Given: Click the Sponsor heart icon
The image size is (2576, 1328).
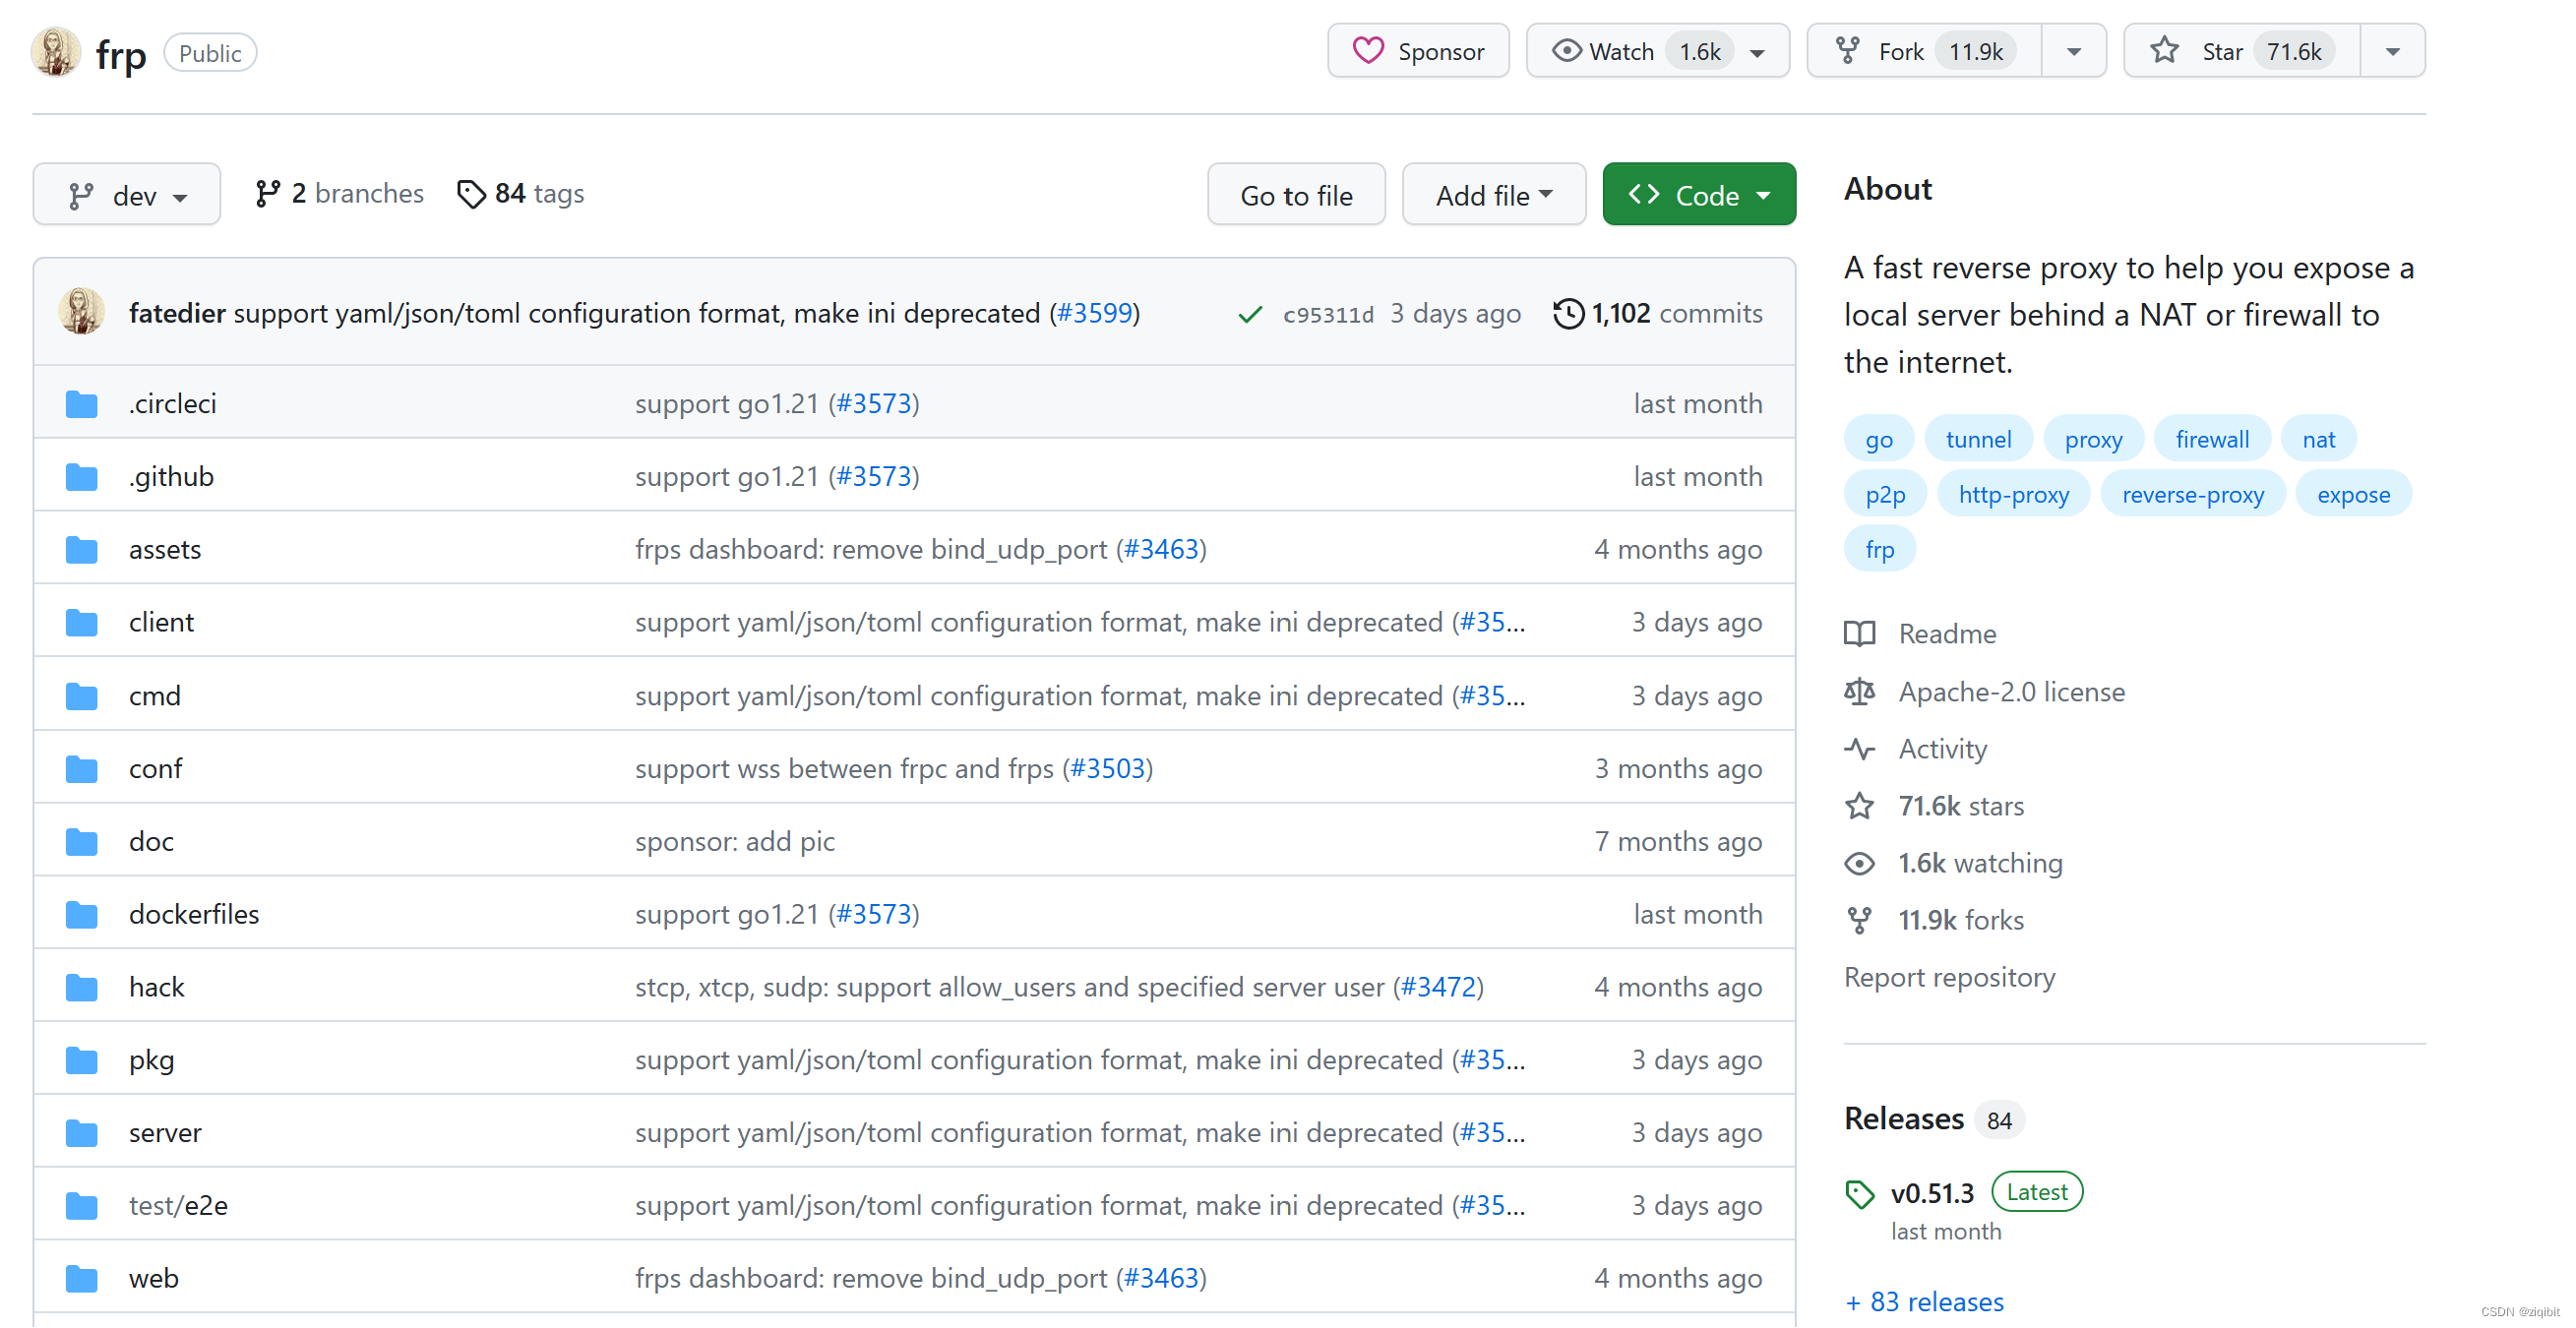Looking at the screenshot, I should pyautogui.click(x=1366, y=51).
